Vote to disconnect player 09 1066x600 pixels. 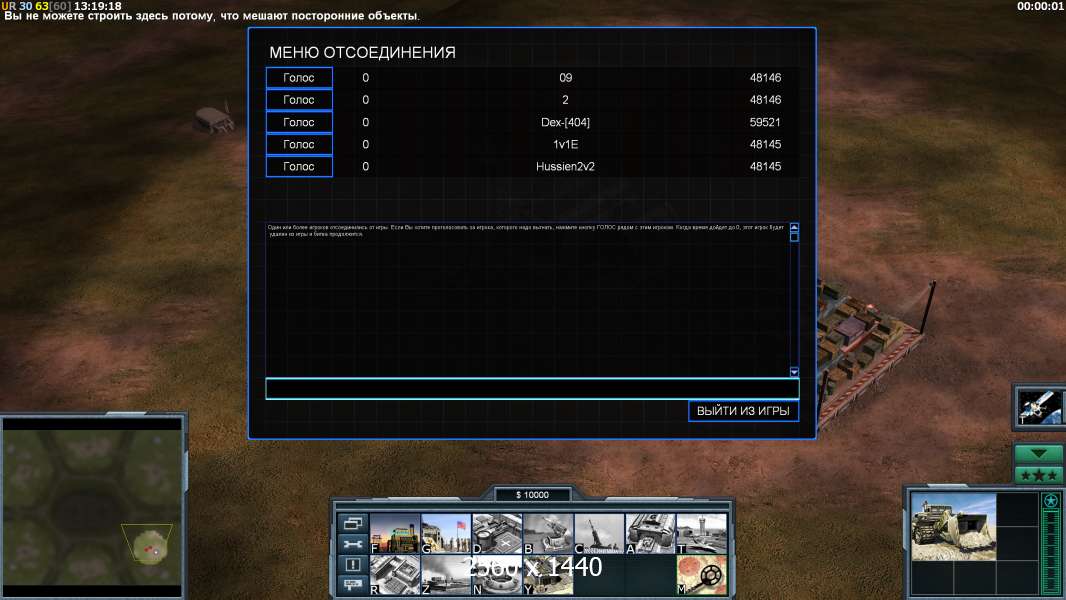pyautogui.click(x=299, y=77)
